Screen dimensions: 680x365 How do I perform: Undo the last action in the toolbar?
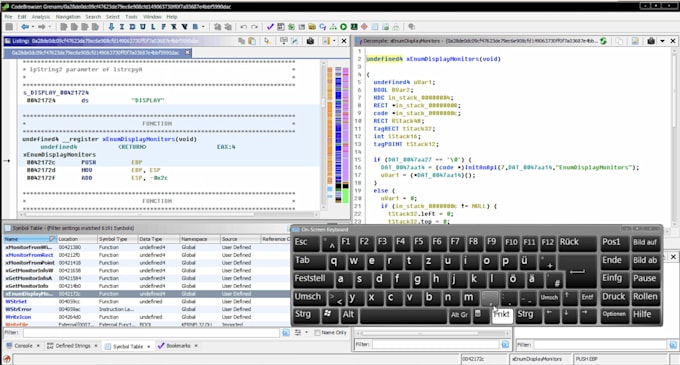click(244, 27)
